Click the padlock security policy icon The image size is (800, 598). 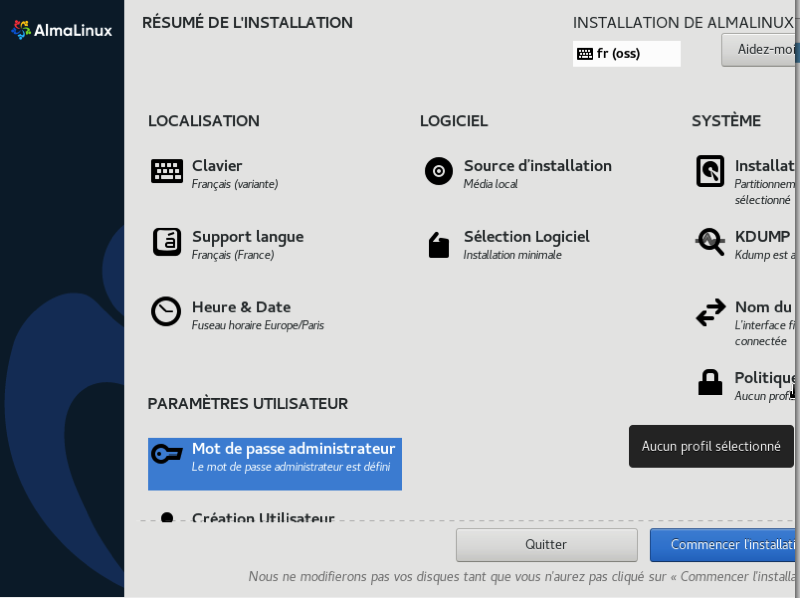pyautogui.click(x=710, y=383)
